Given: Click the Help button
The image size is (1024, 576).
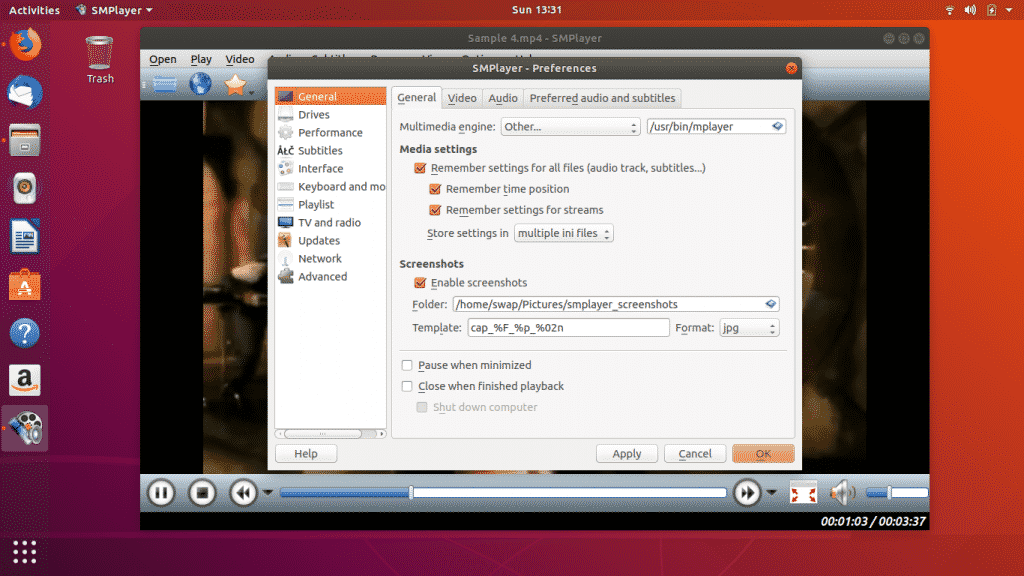Looking at the screenshot, I should tap(305, 453).
